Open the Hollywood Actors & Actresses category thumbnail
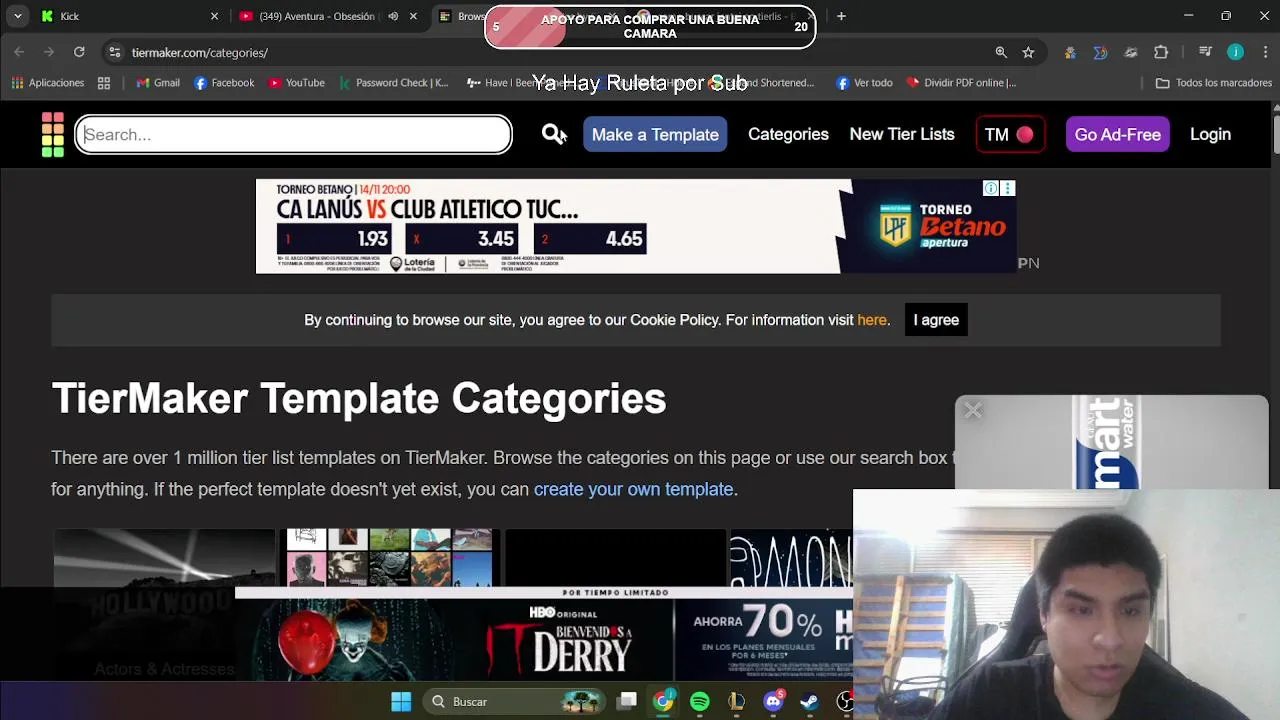 (164, 604)
